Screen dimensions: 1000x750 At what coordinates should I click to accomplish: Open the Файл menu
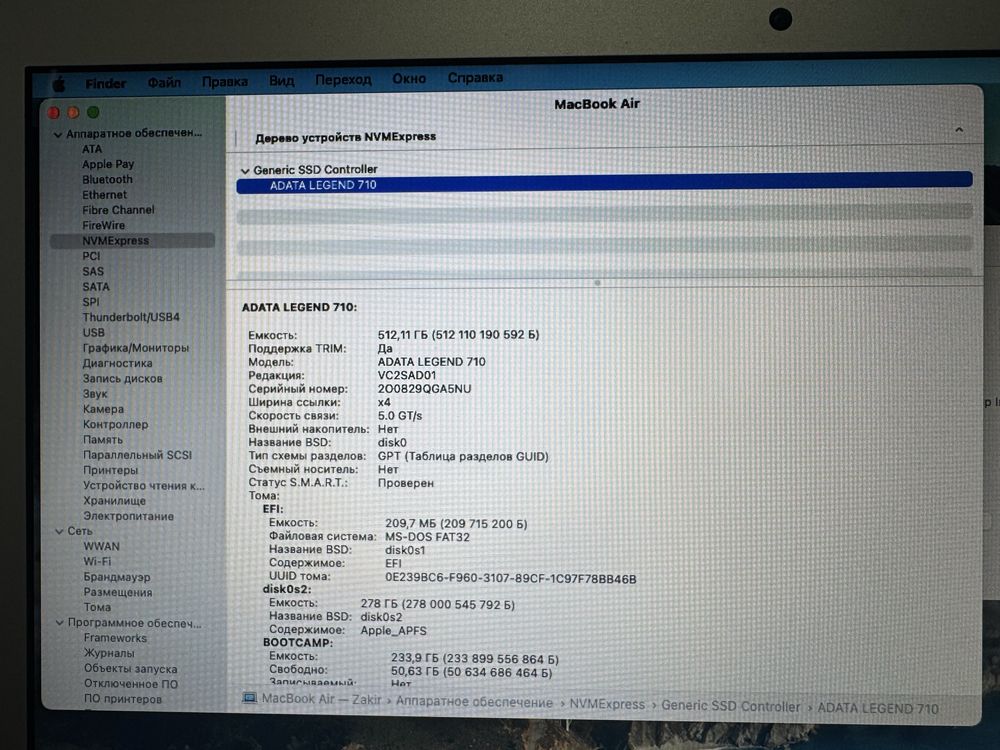pyautogui.click(x=165, y=83)
